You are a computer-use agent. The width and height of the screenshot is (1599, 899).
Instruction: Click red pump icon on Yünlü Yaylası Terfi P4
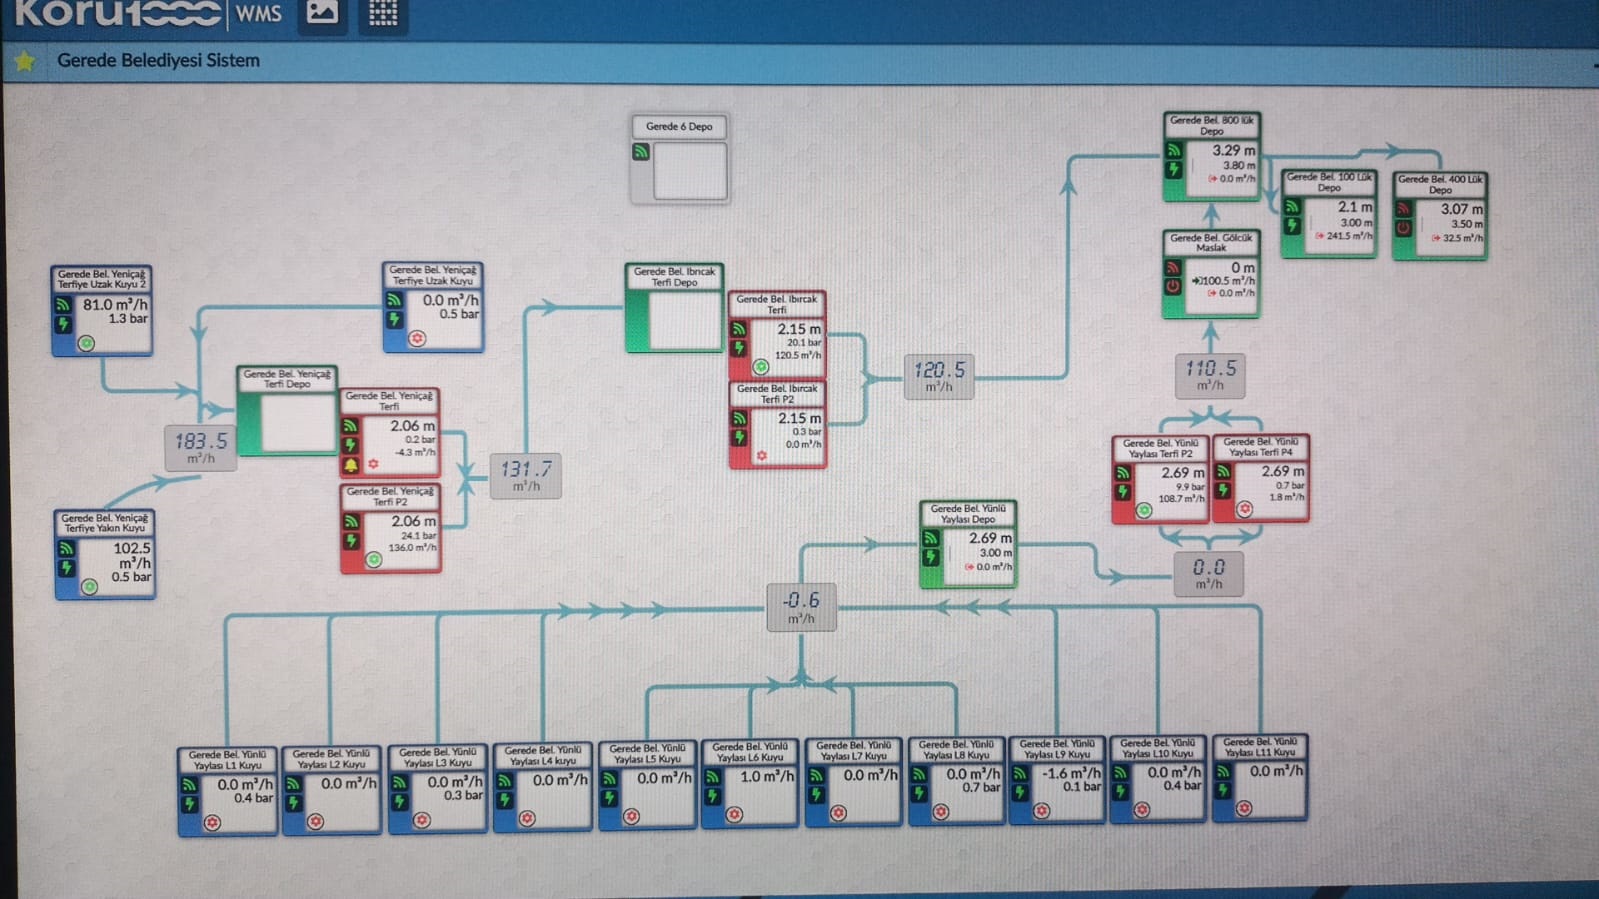tap(1245, 509)
